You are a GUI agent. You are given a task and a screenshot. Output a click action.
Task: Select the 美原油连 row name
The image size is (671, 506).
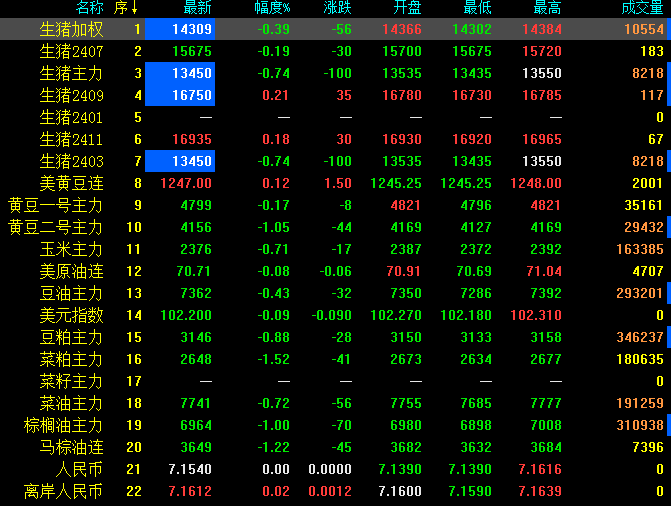coord(71,271)
